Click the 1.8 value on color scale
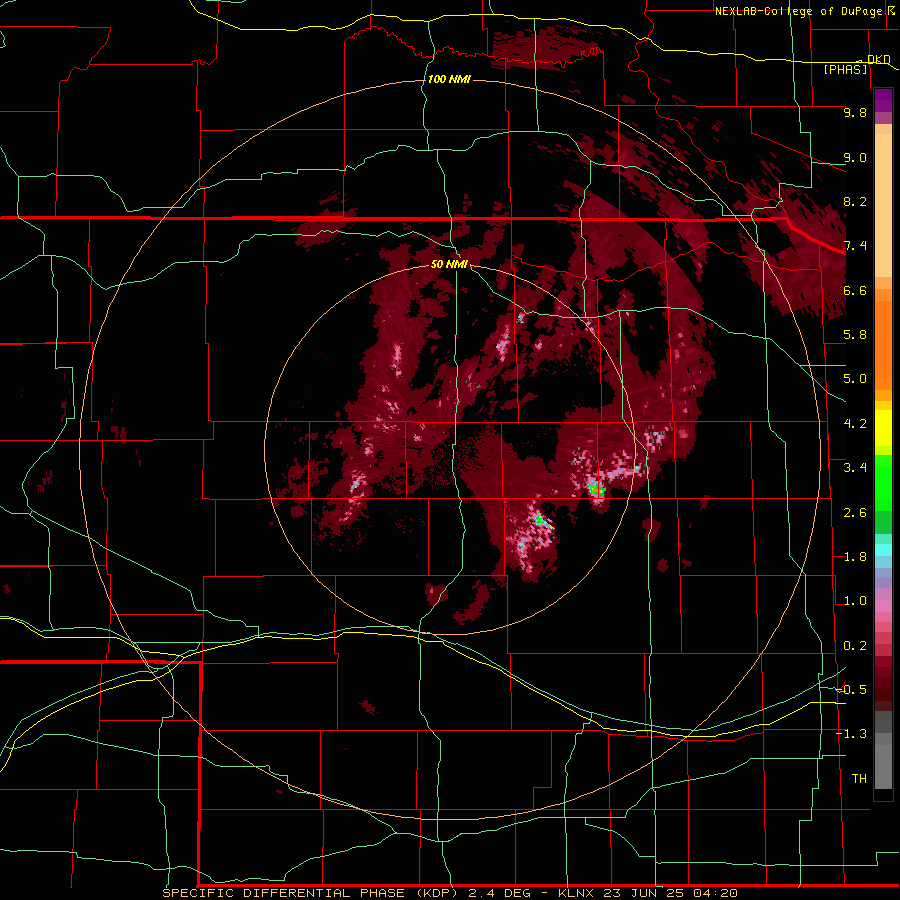900x900 pixels. [855, 557]
